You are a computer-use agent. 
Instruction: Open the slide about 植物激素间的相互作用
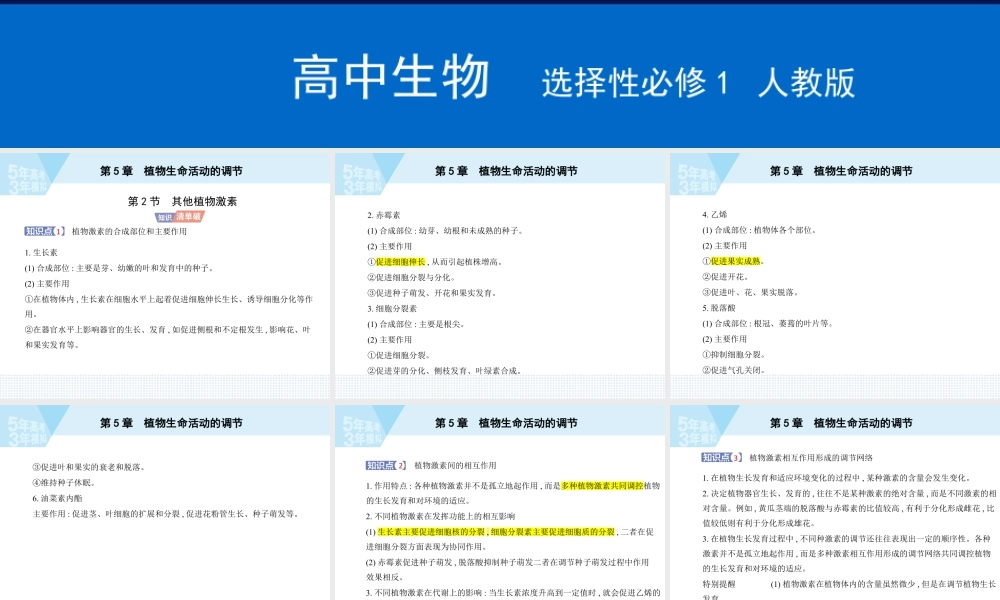click(500, 502)
